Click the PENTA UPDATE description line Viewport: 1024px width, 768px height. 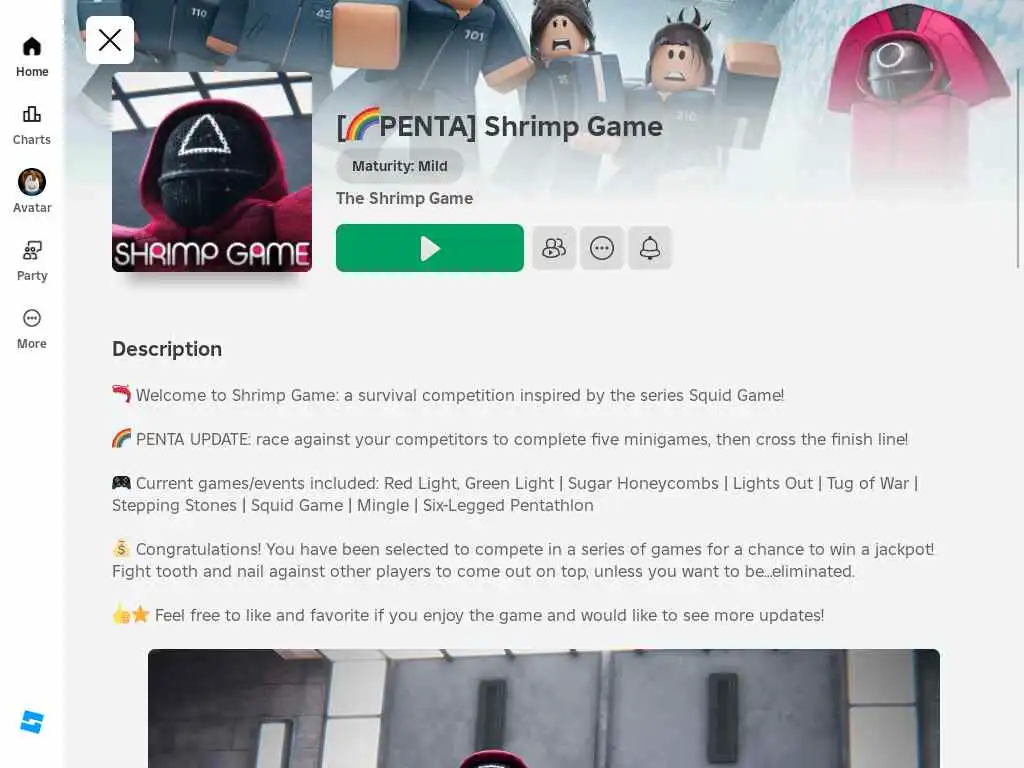click(510, 439)
